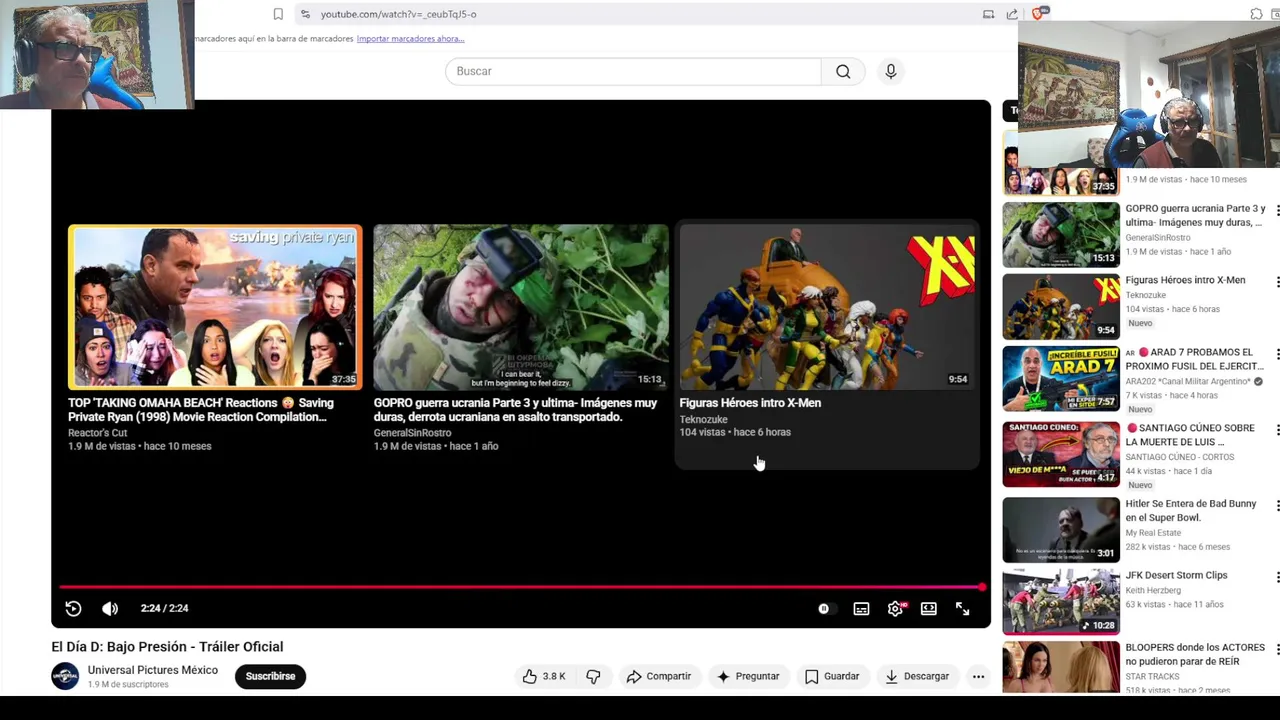Mute the video using the speaker icon
Image resolution: width=1280 pixels, height=720 pixels.
[x=110, y=608]
